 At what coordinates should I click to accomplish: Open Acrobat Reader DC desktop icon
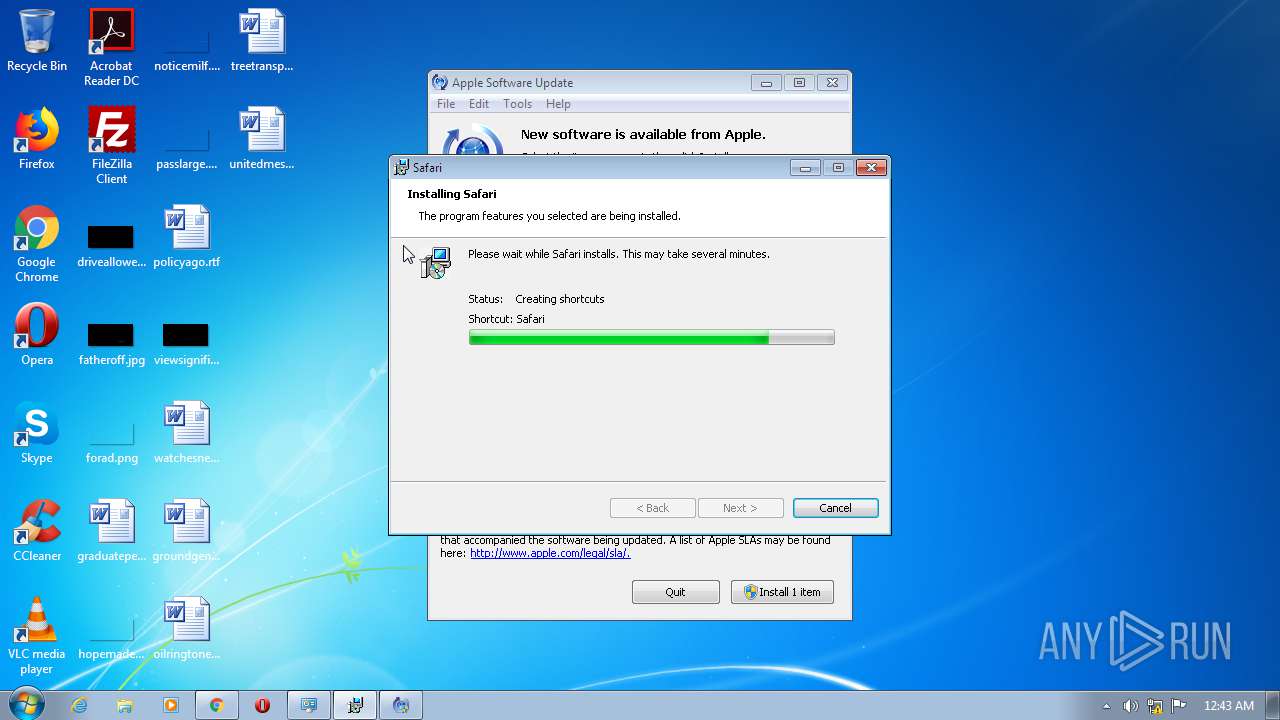click(111, 47)
